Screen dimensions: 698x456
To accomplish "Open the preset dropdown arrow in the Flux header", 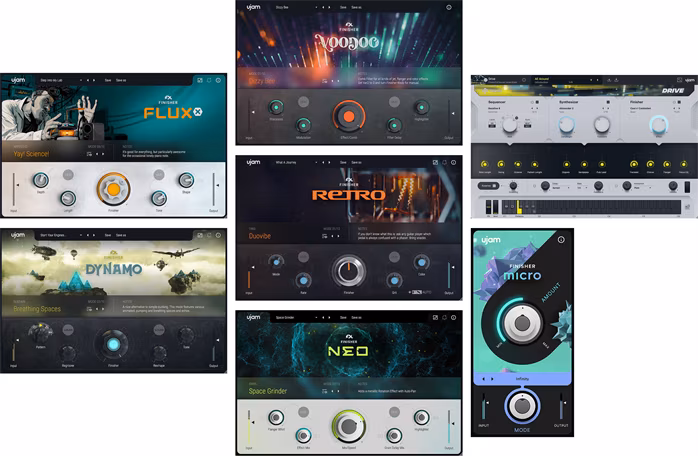I will pyautogui.click(x=81, y=80).
